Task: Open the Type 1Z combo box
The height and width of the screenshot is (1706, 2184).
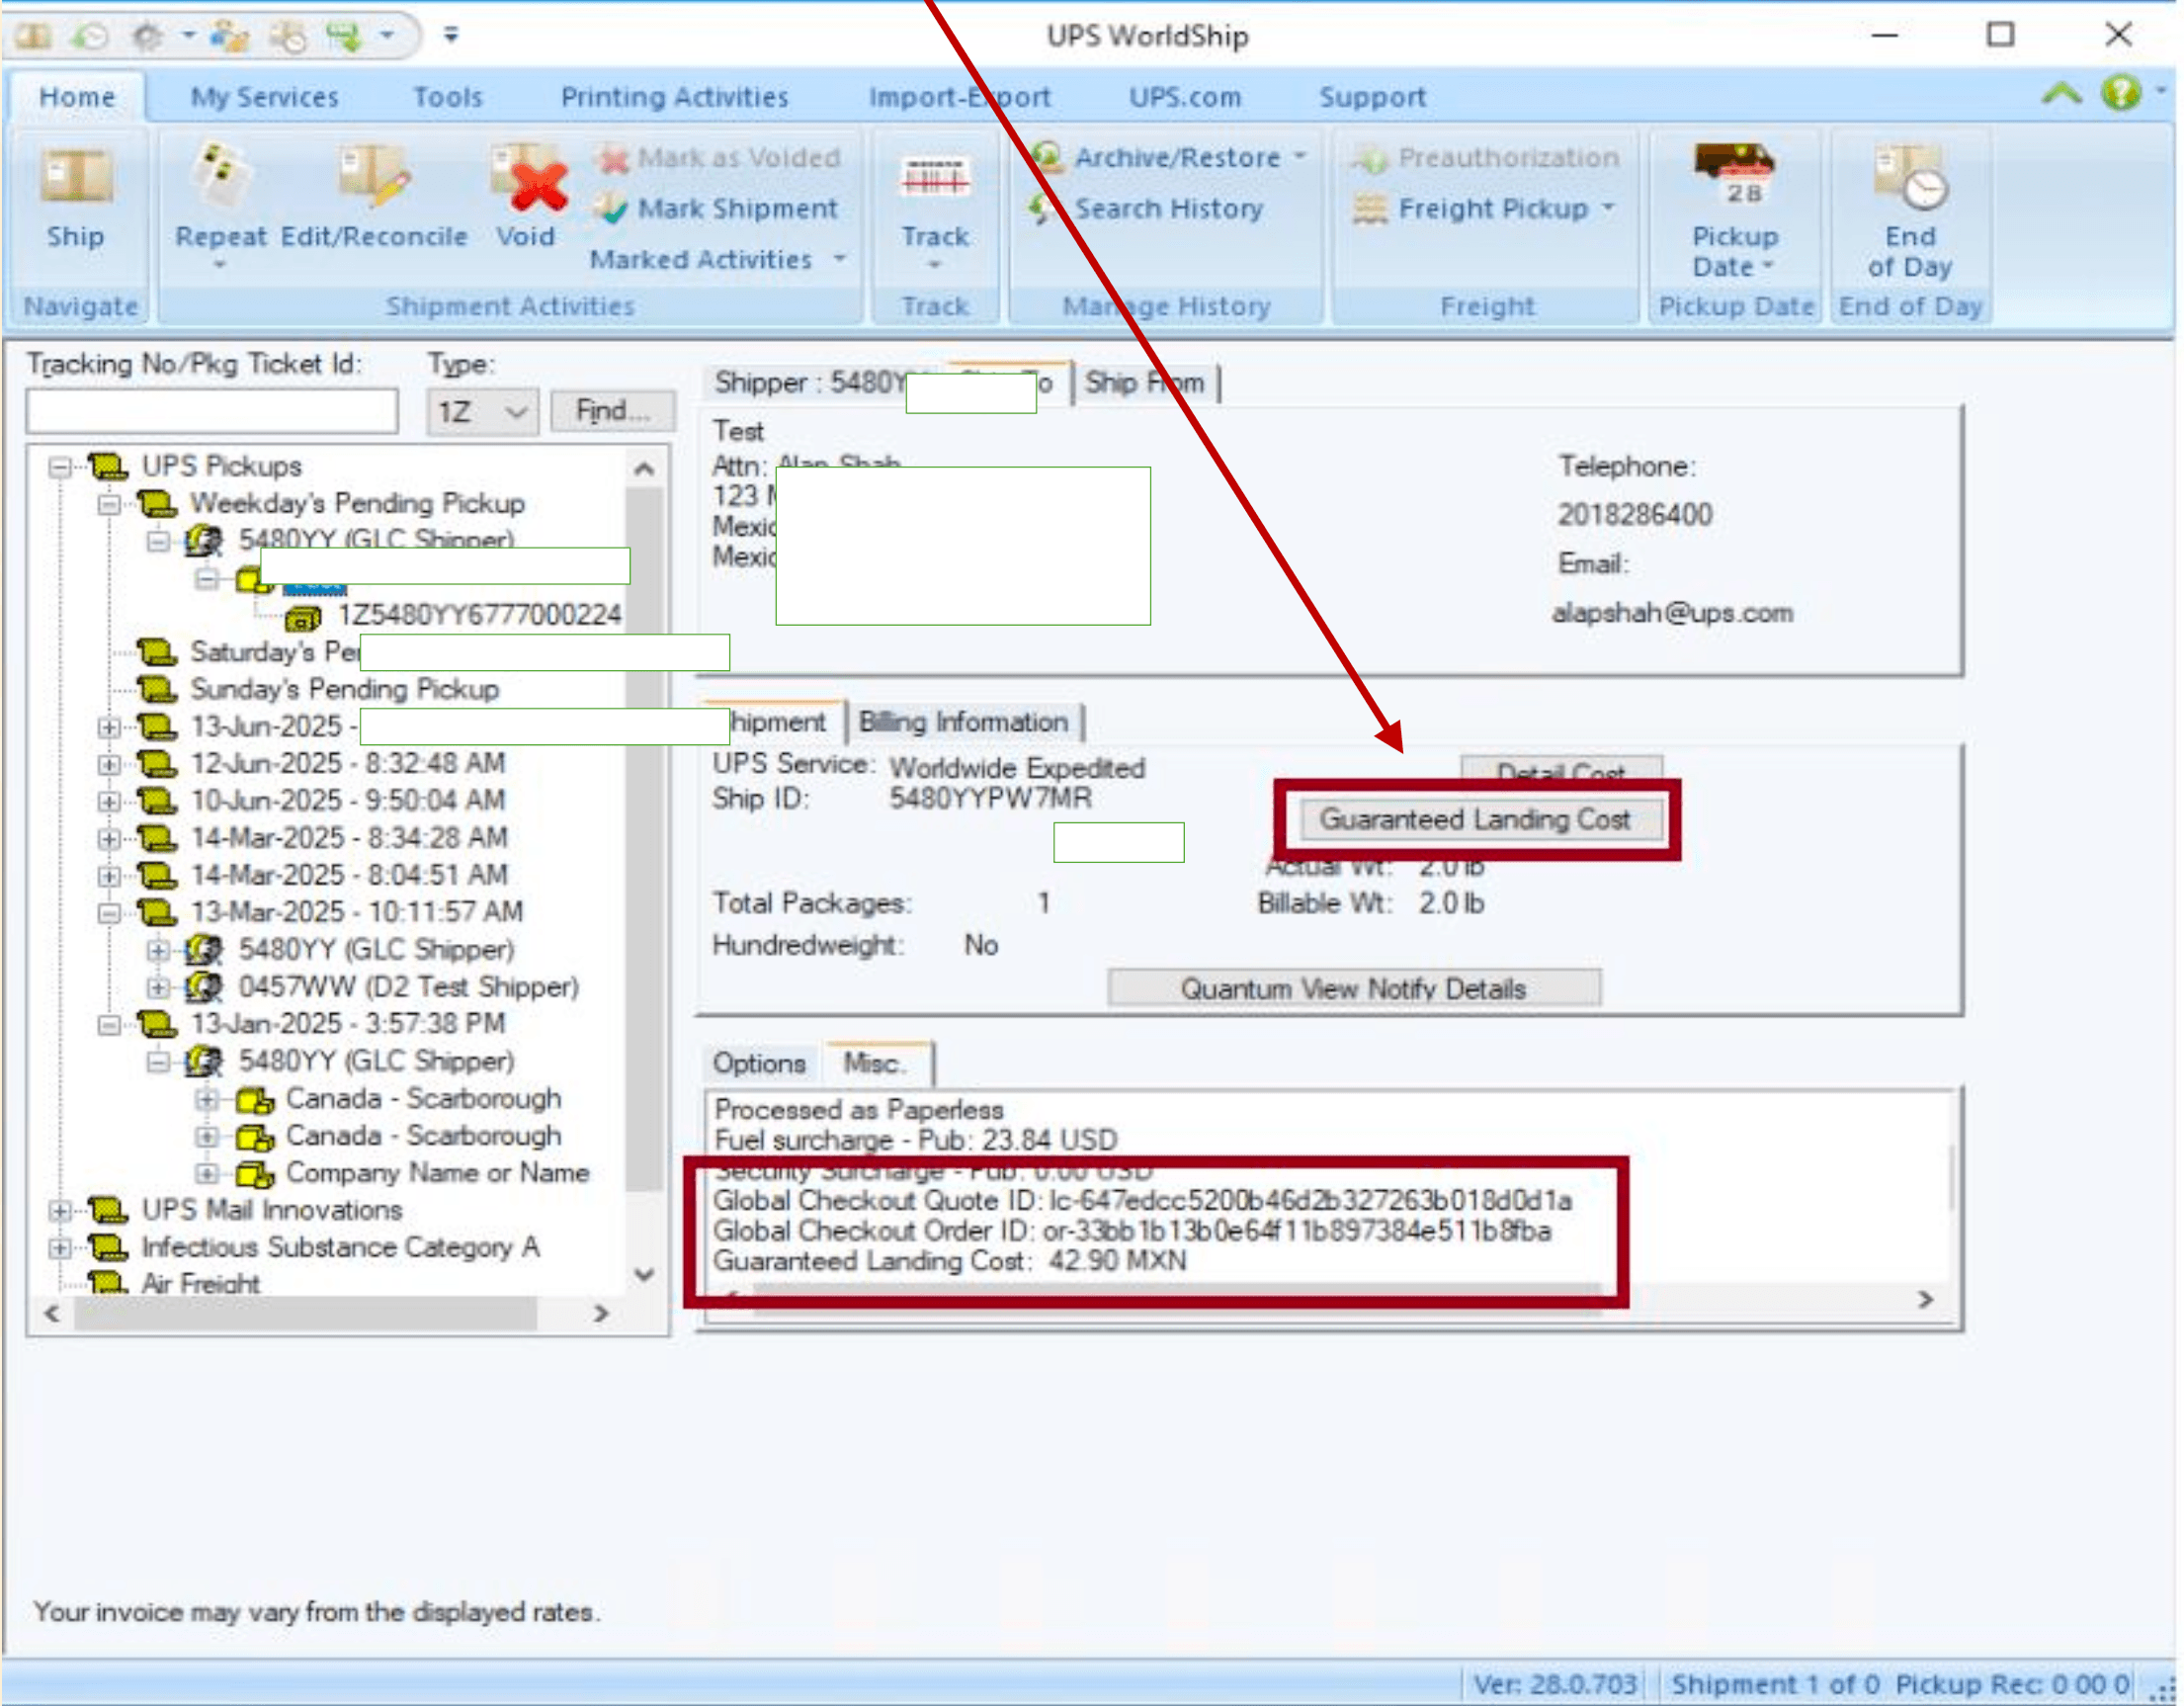Action: (483, 412)
